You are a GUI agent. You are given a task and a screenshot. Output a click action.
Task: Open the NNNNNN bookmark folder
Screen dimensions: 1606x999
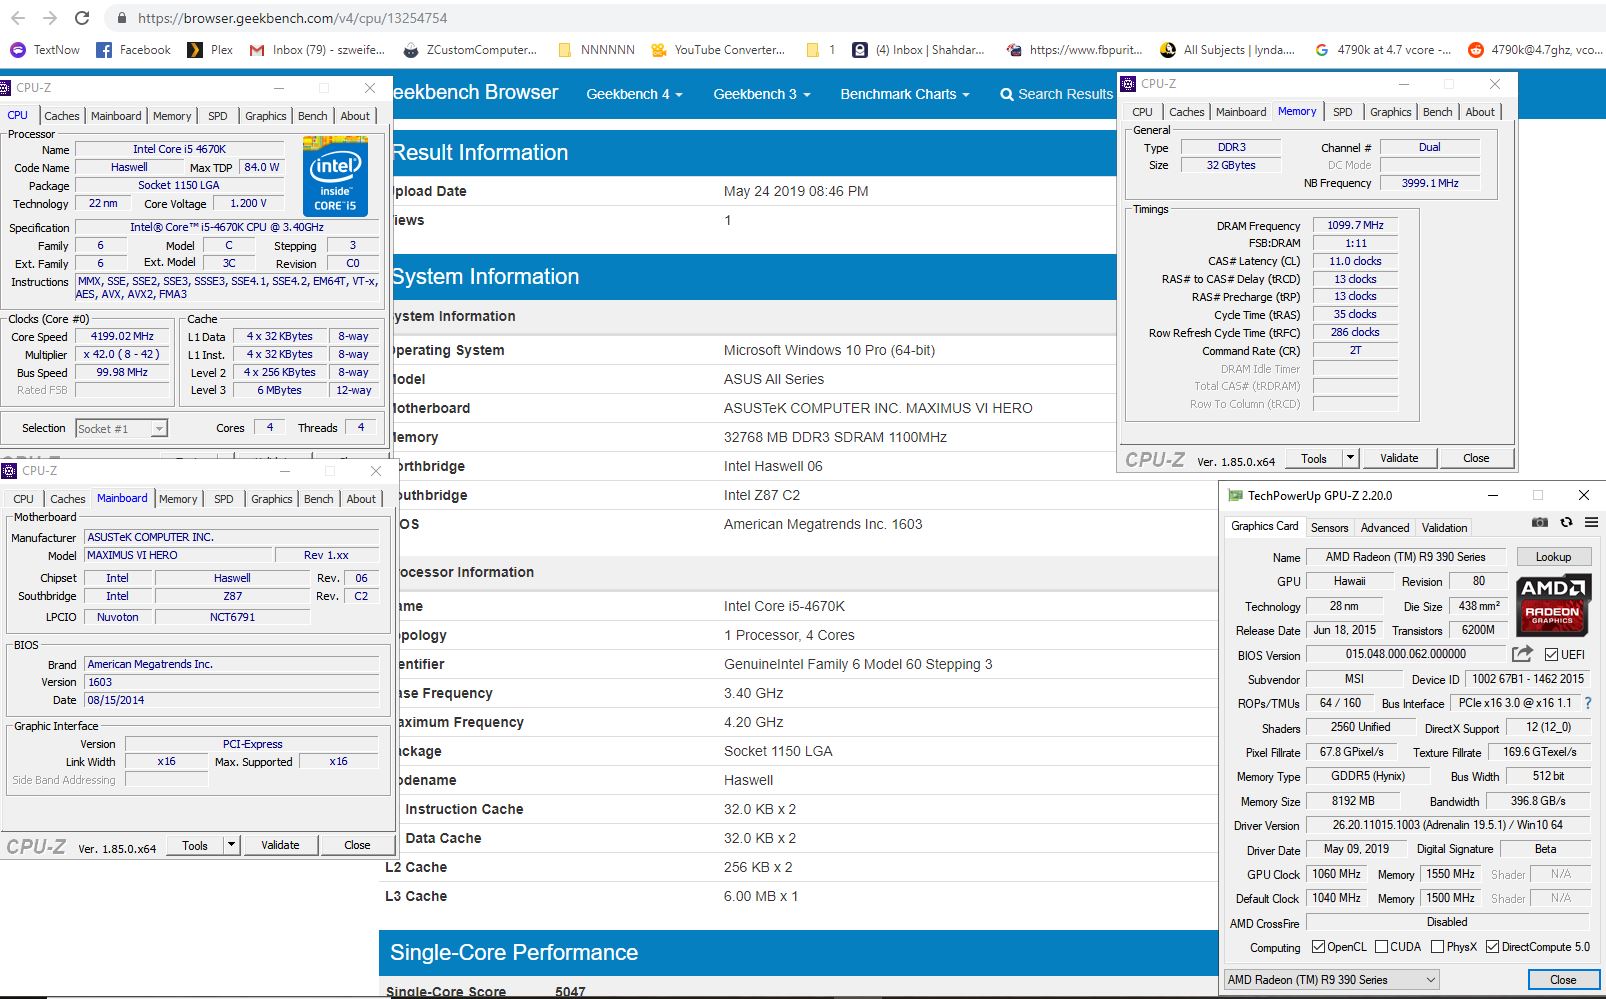coord(597,50)
